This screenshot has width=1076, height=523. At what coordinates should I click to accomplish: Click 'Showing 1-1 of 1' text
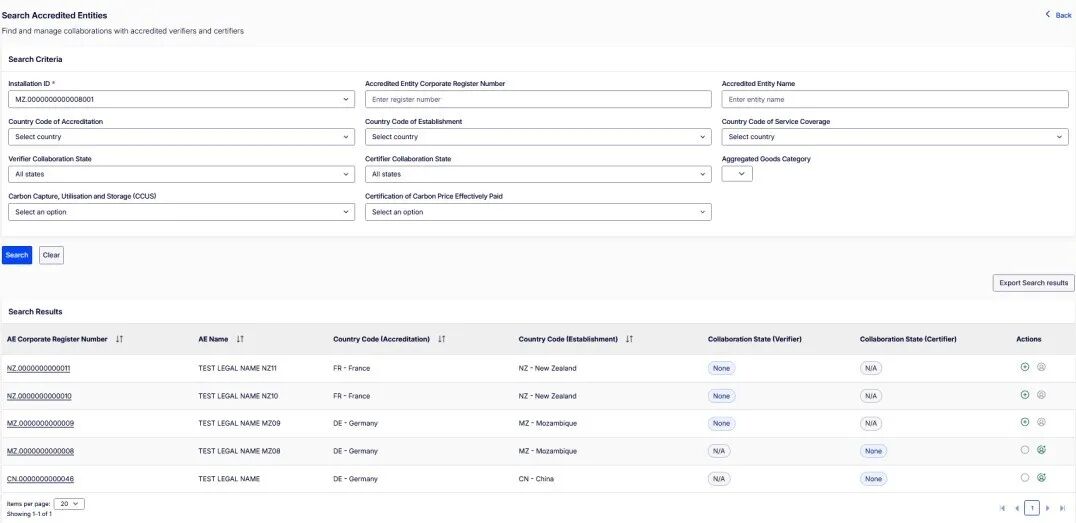[x=30, y=513]
